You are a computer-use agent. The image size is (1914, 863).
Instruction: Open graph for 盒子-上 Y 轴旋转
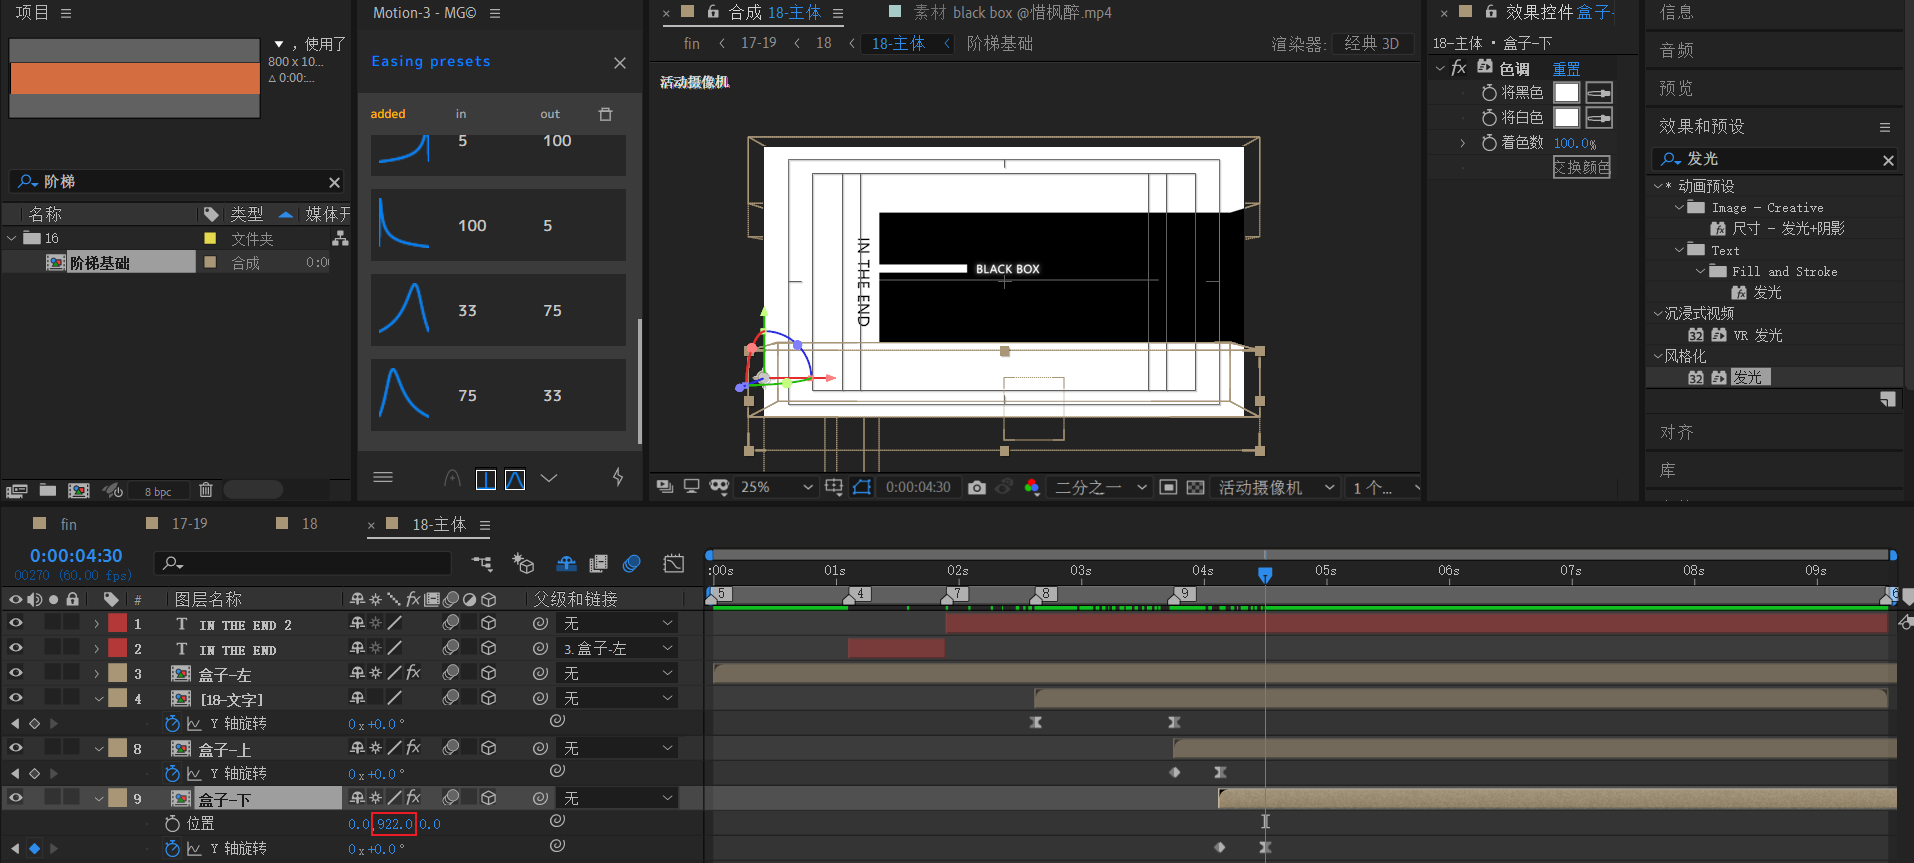click(194, 773)
